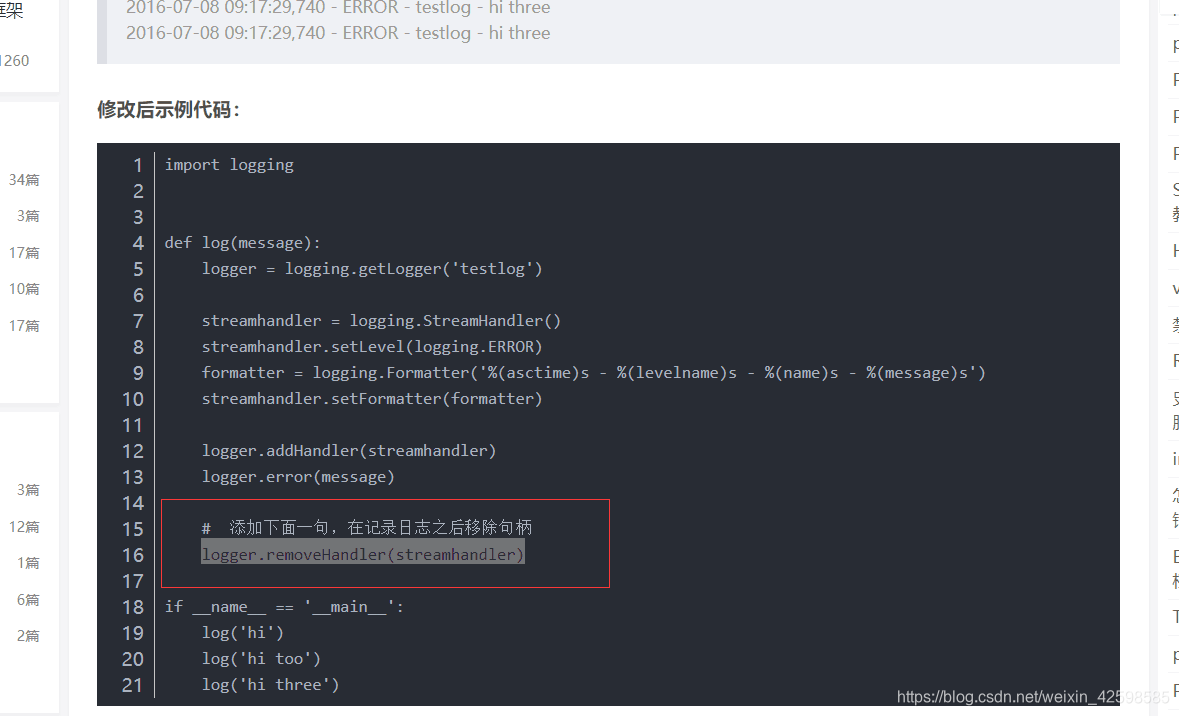Click the log('hi too') call line
Image resolution: width=1179 pixels, height=716 pixels.
click(261, 659)
